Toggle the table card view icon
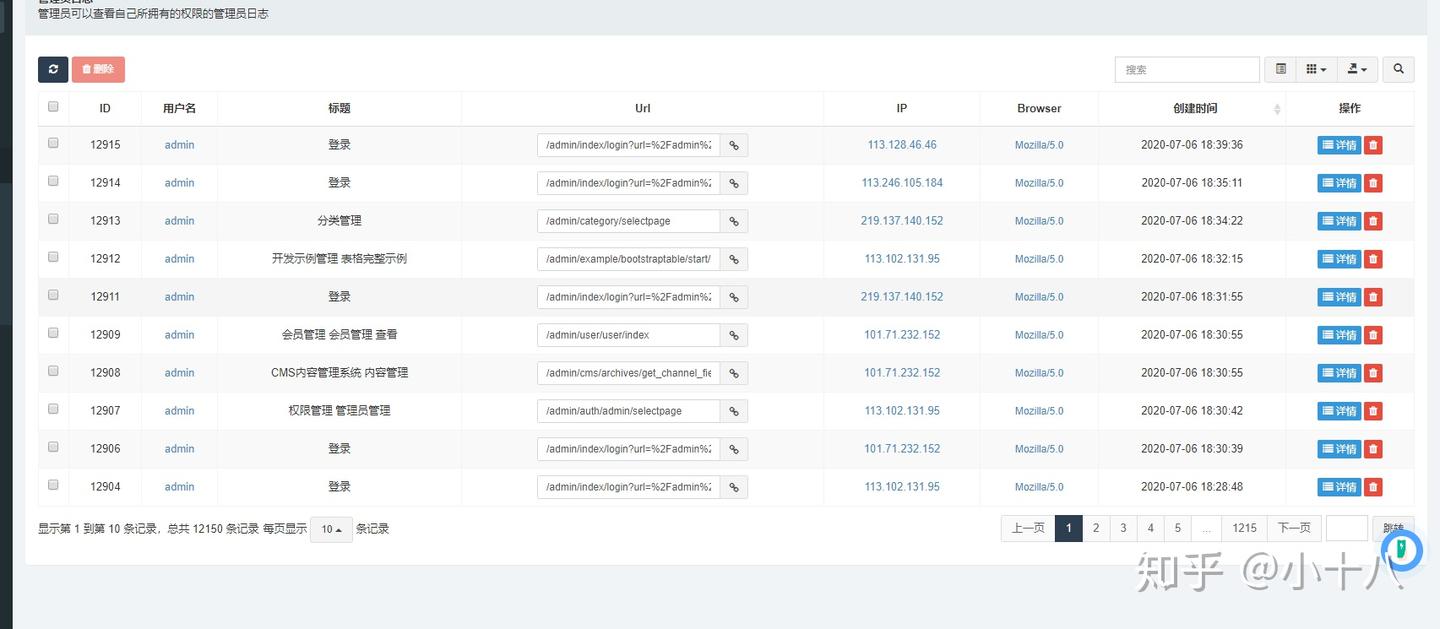The image size is (1440, 629). (1280, 69)
